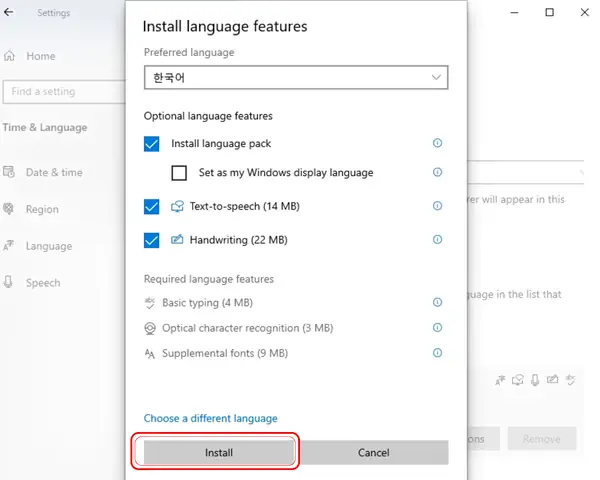Show info about Text-to-speech feature
Image resolution: width=600 pixels, height=480 pixels.
coord(437,206)
